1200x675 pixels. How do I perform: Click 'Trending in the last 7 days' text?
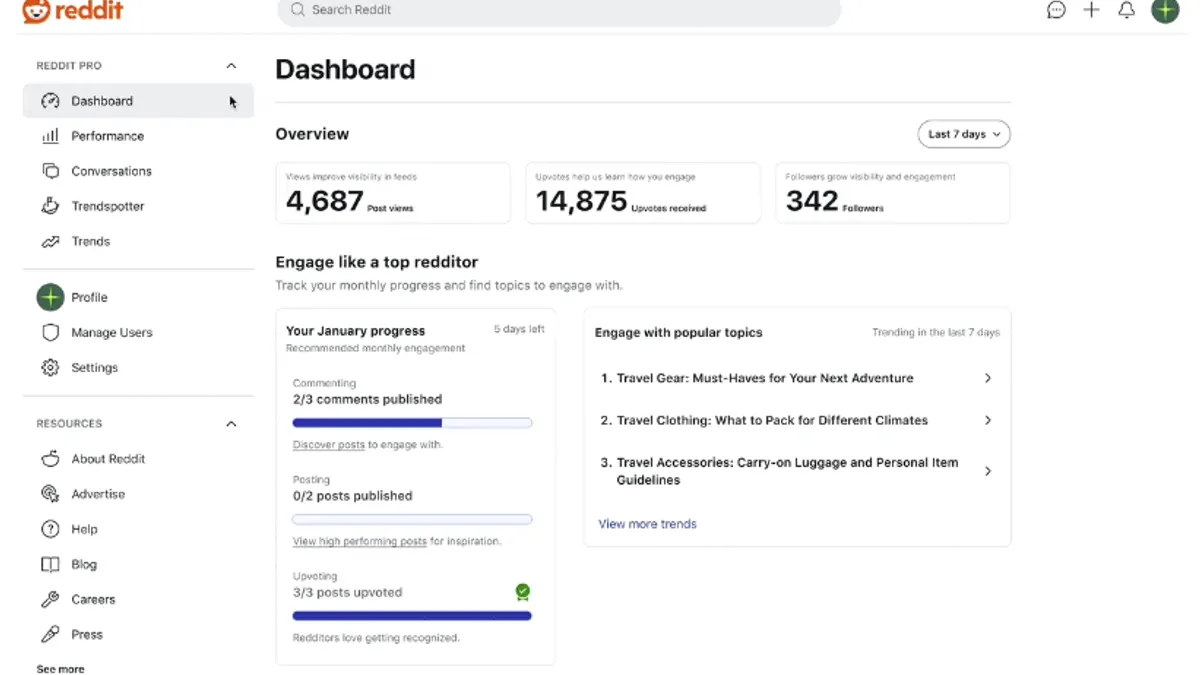click(x=936, y=332)
